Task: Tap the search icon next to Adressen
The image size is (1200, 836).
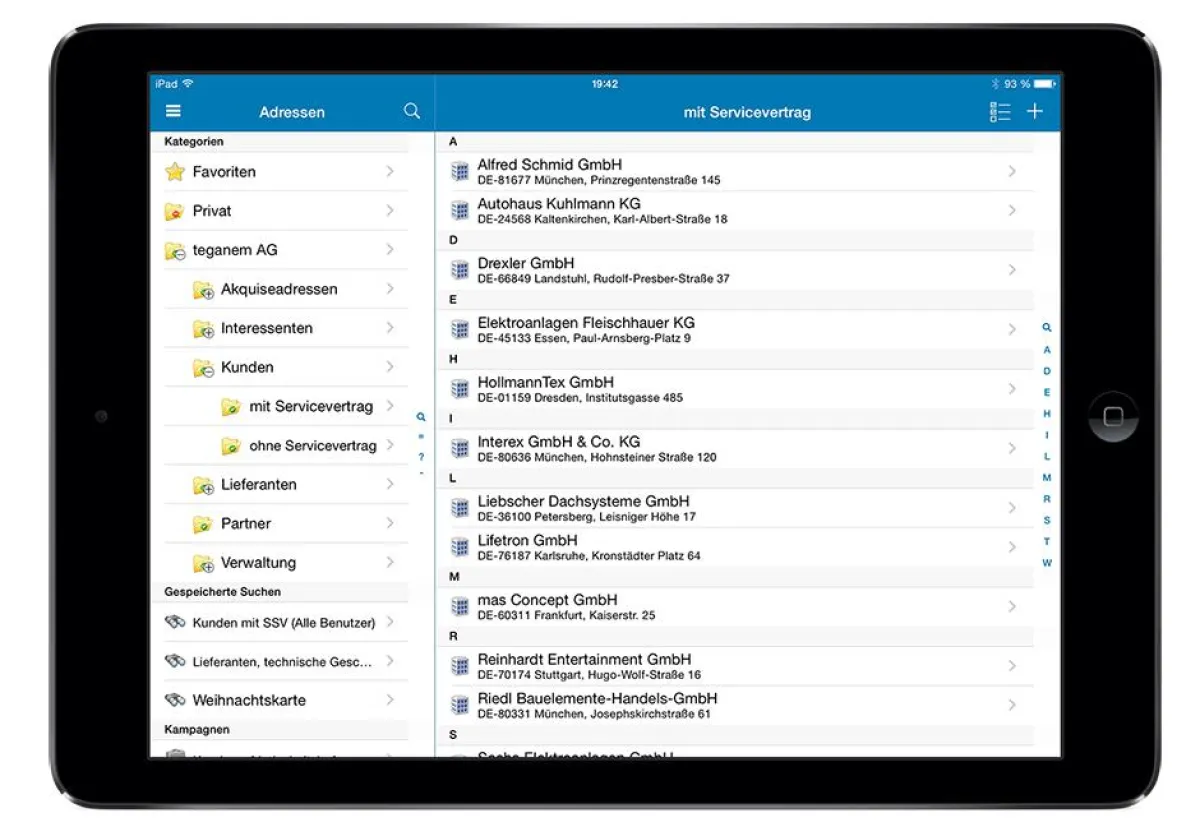Action: point(411,111)
